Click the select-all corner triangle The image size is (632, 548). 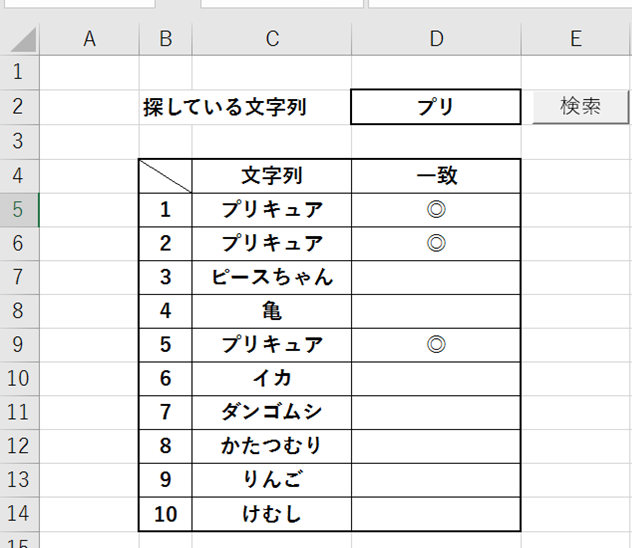[x=22, y=40]
